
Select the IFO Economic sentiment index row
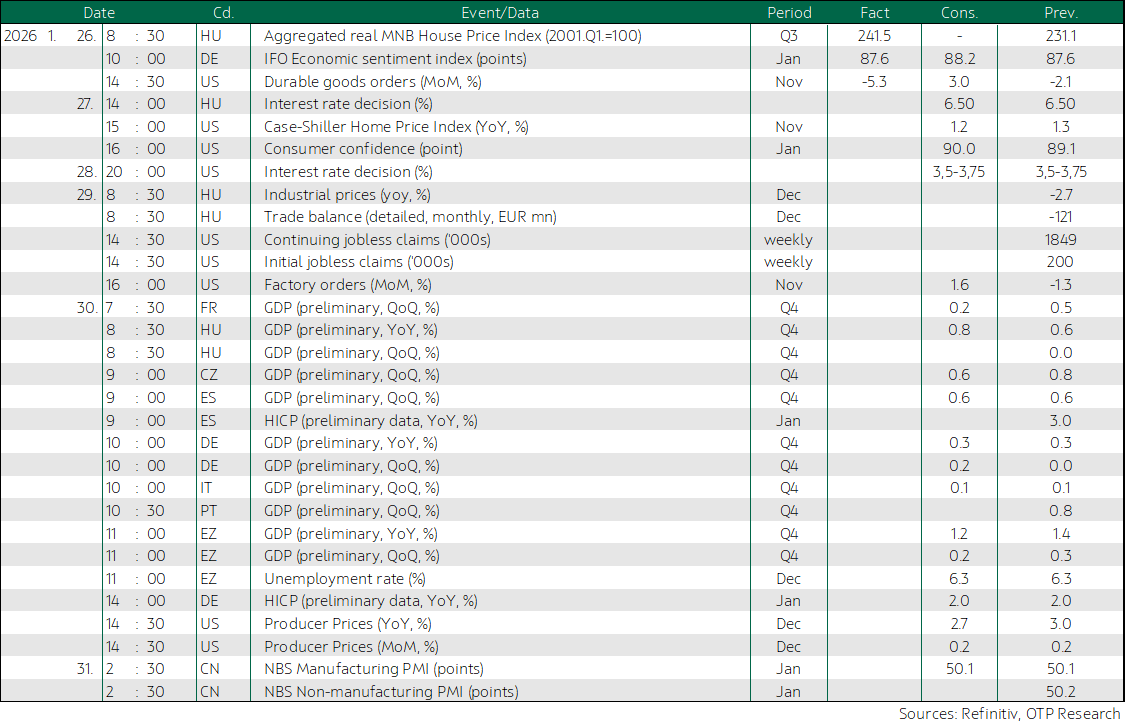(562, 59)
